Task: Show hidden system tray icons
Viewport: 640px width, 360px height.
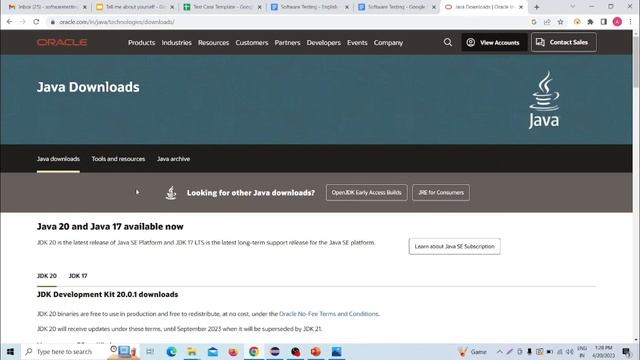Action: click(500, 351)
